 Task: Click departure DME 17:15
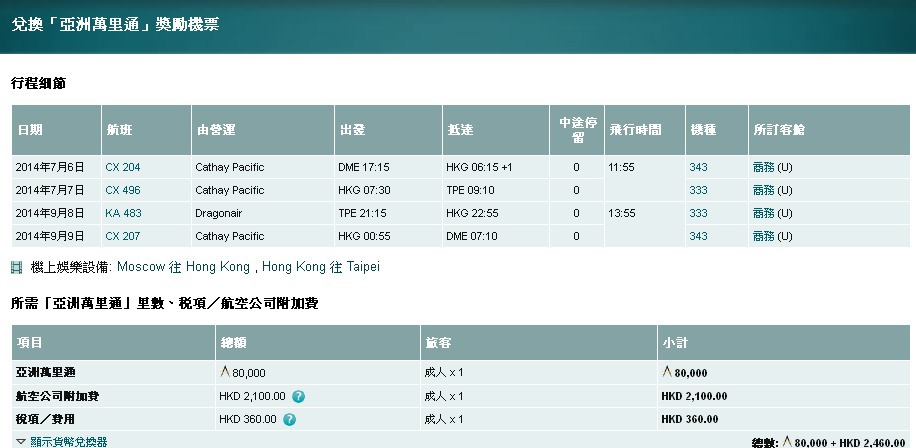pos(363,168)
